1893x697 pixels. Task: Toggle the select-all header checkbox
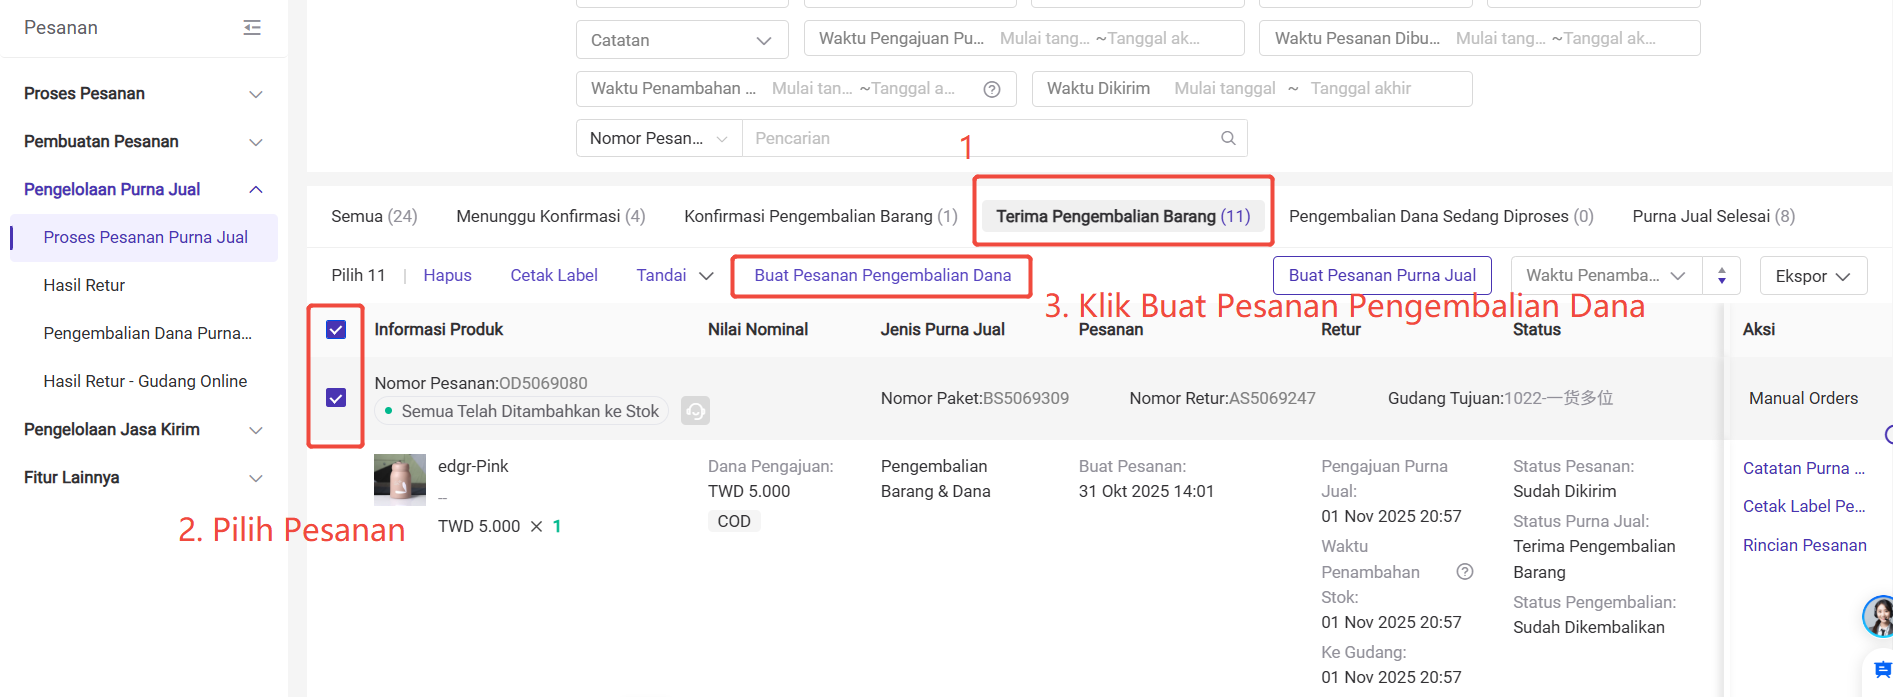click(x=336, y=330)
